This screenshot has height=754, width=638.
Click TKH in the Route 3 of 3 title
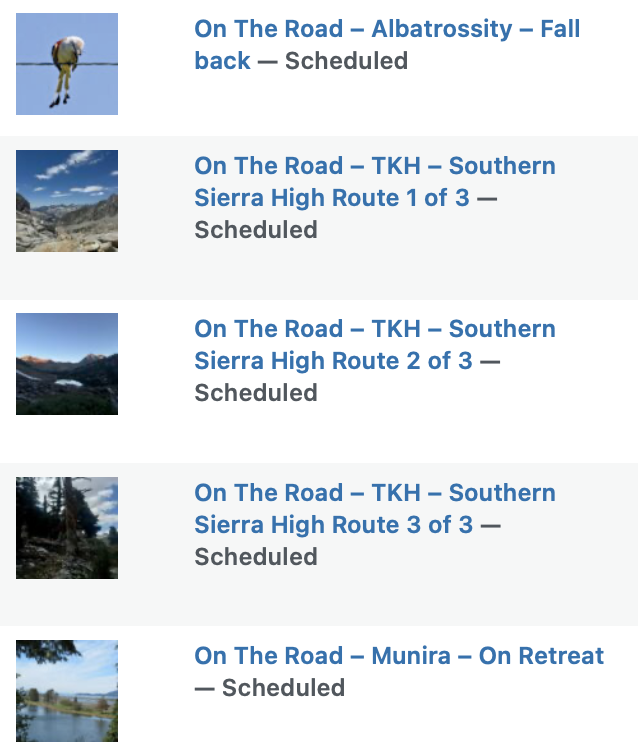coord(396,493)
